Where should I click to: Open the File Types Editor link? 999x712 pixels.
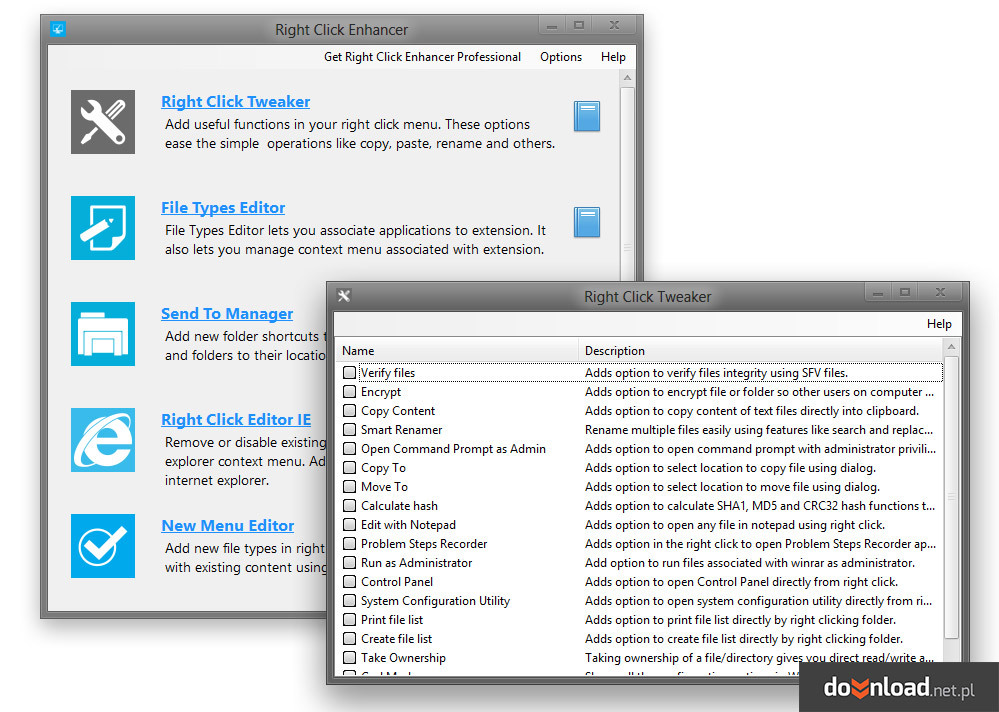click(x=223, y=208)
